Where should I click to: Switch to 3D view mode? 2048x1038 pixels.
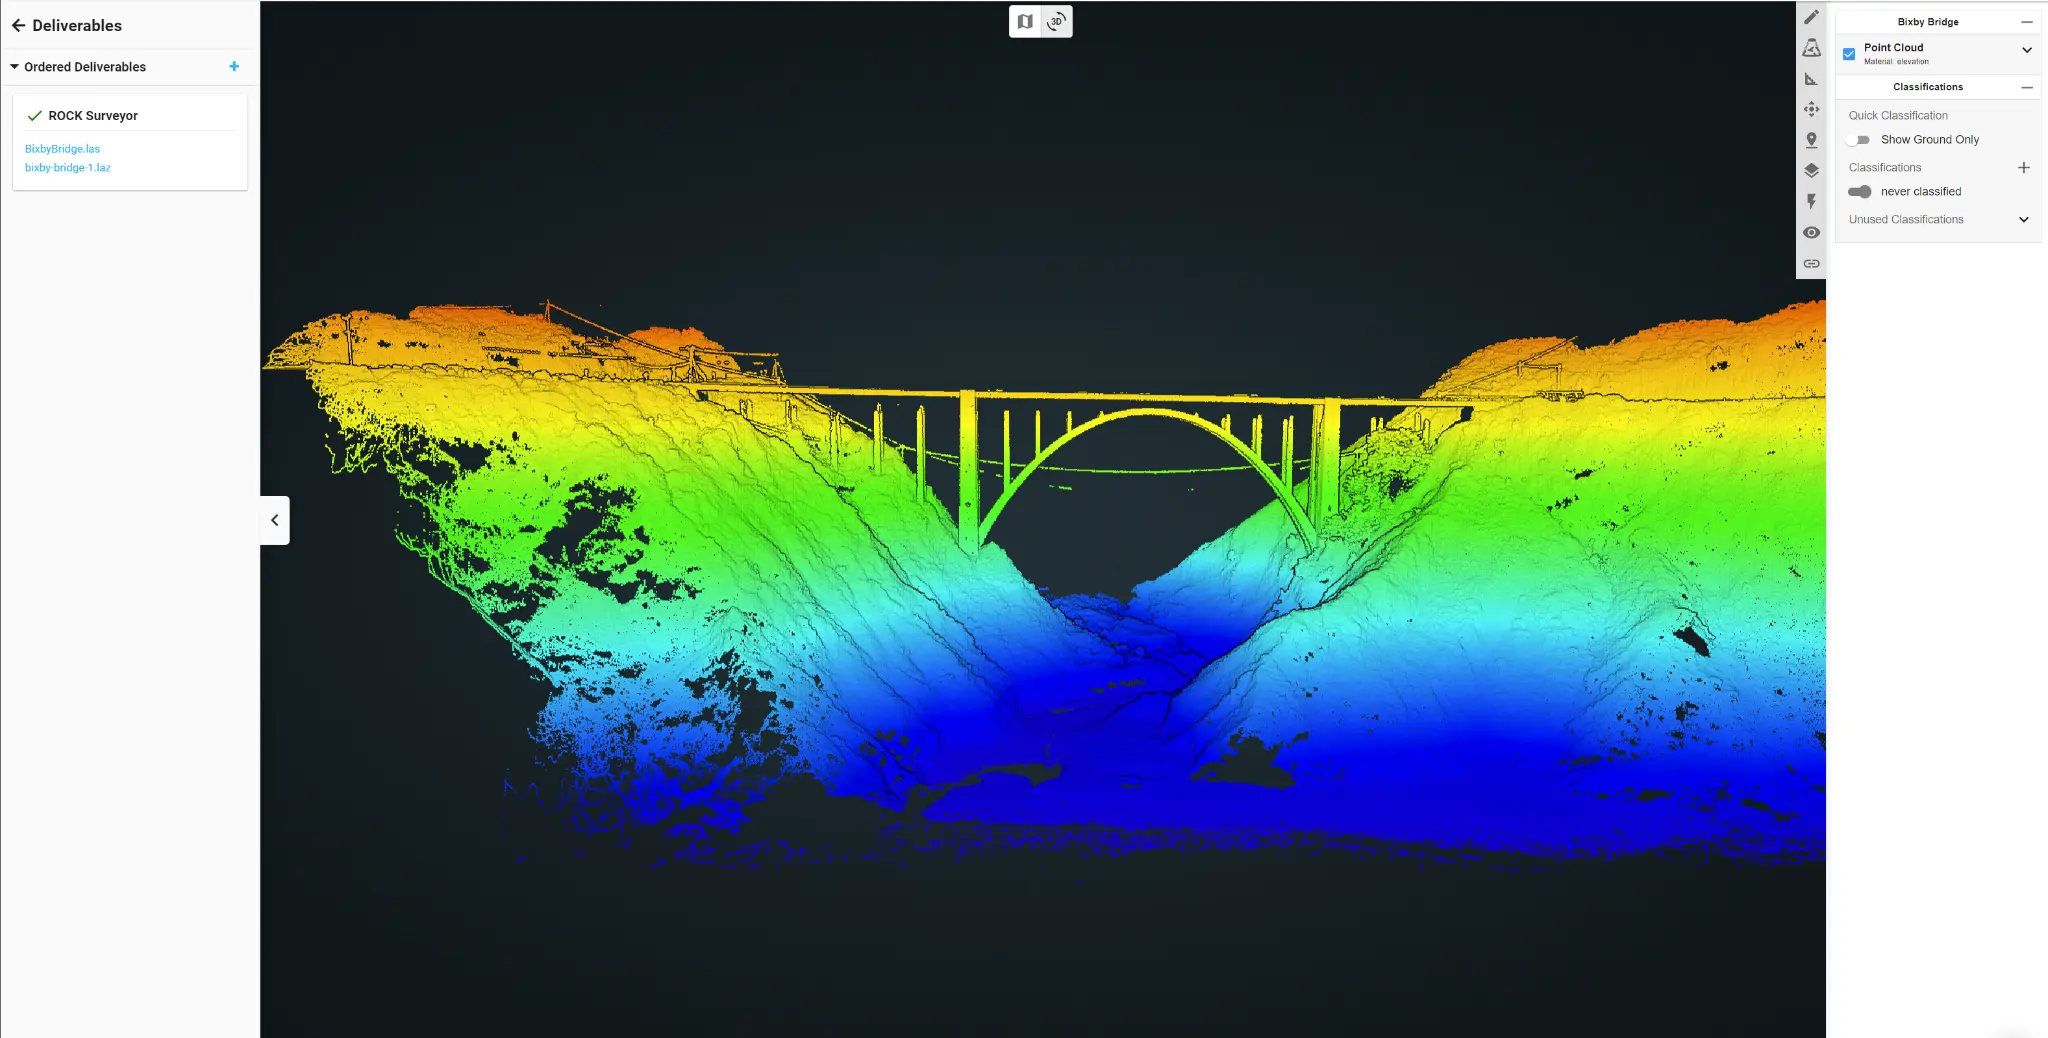pyautogui.click(x=1057, y=21)
